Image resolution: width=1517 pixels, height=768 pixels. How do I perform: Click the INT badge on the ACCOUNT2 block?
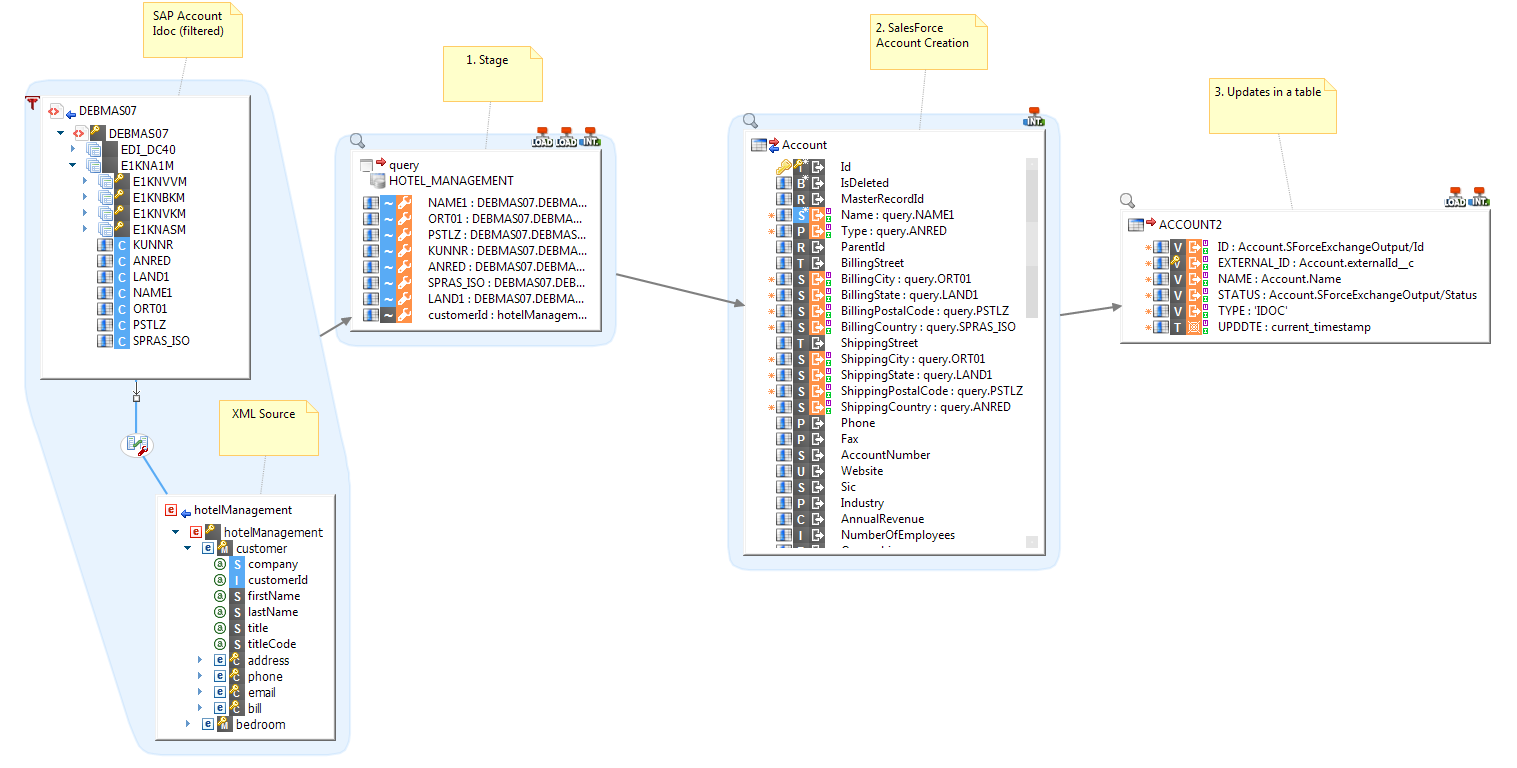(1479, 197)
